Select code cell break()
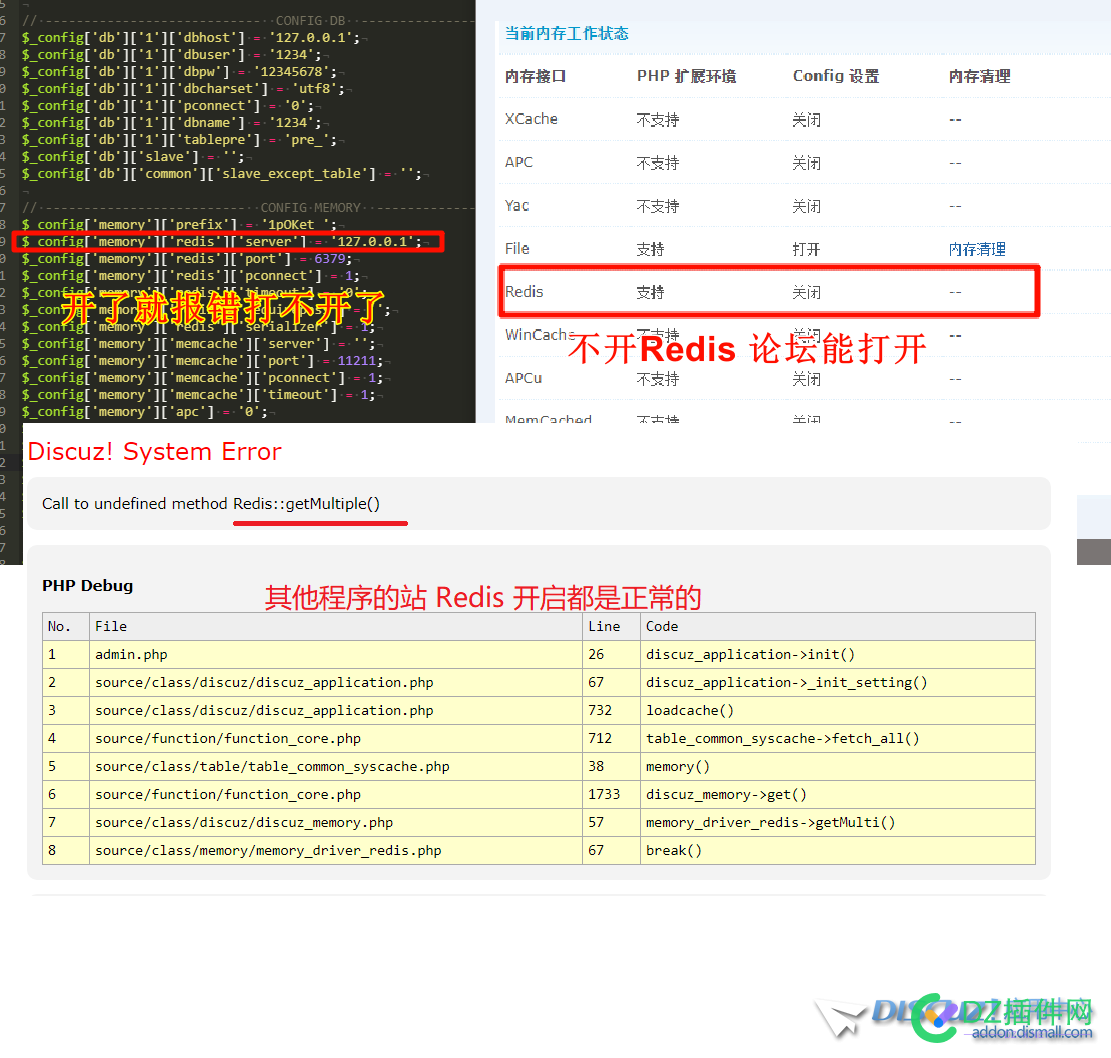Viewport: 1111px width, 1058px height. [x=673, y=850]
